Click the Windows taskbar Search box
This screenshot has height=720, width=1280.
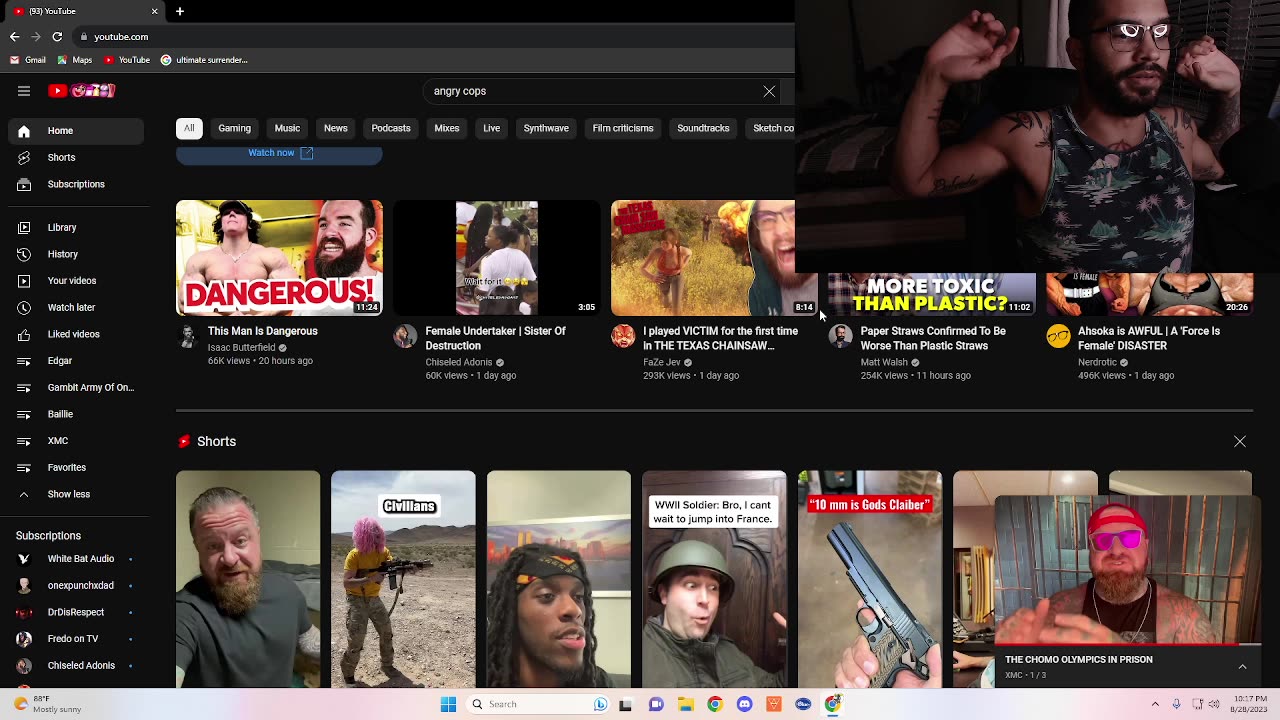pyautogui.click(x=539, y=704)
